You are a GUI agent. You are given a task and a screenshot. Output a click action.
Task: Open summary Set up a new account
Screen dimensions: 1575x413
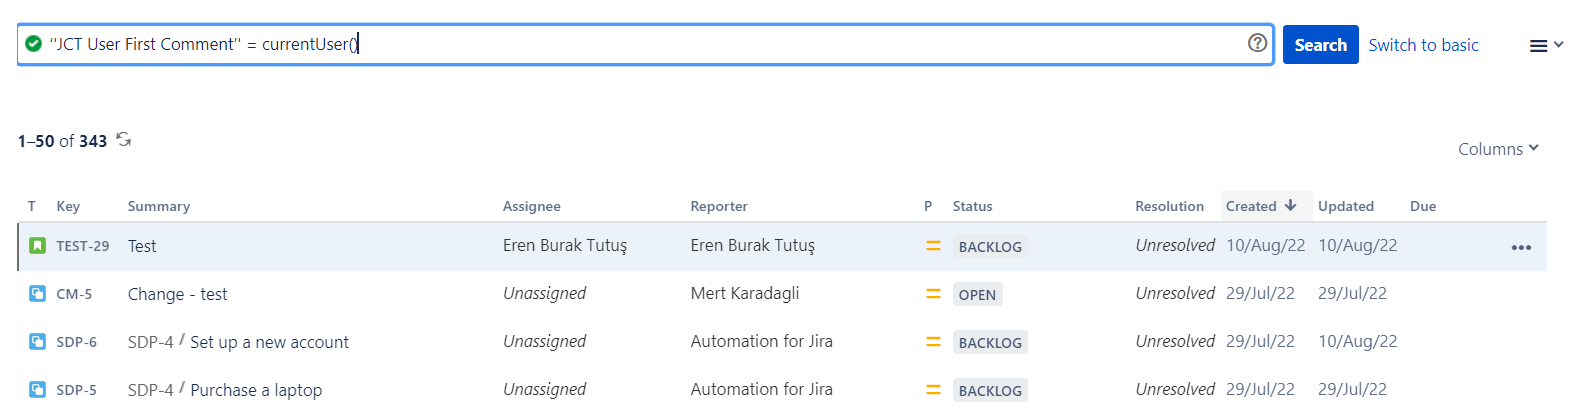[x=269, y=342]
